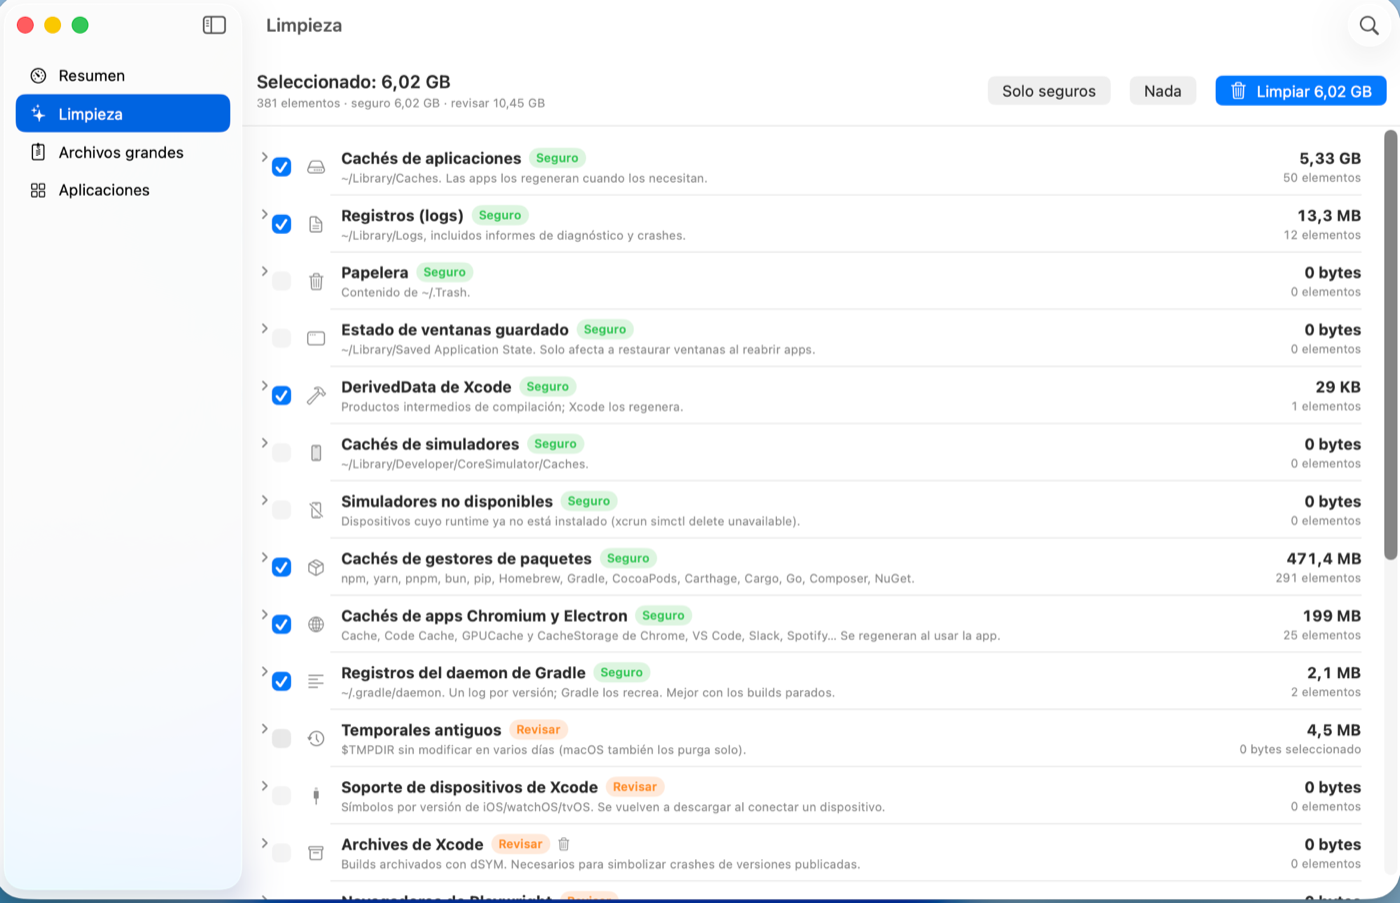Image resolution: width=1400 pixels, height=903 pixels.
Task: Uncheck the Registros (logs) checkbox
Action: pyautogui.click(x=282, y=224)
